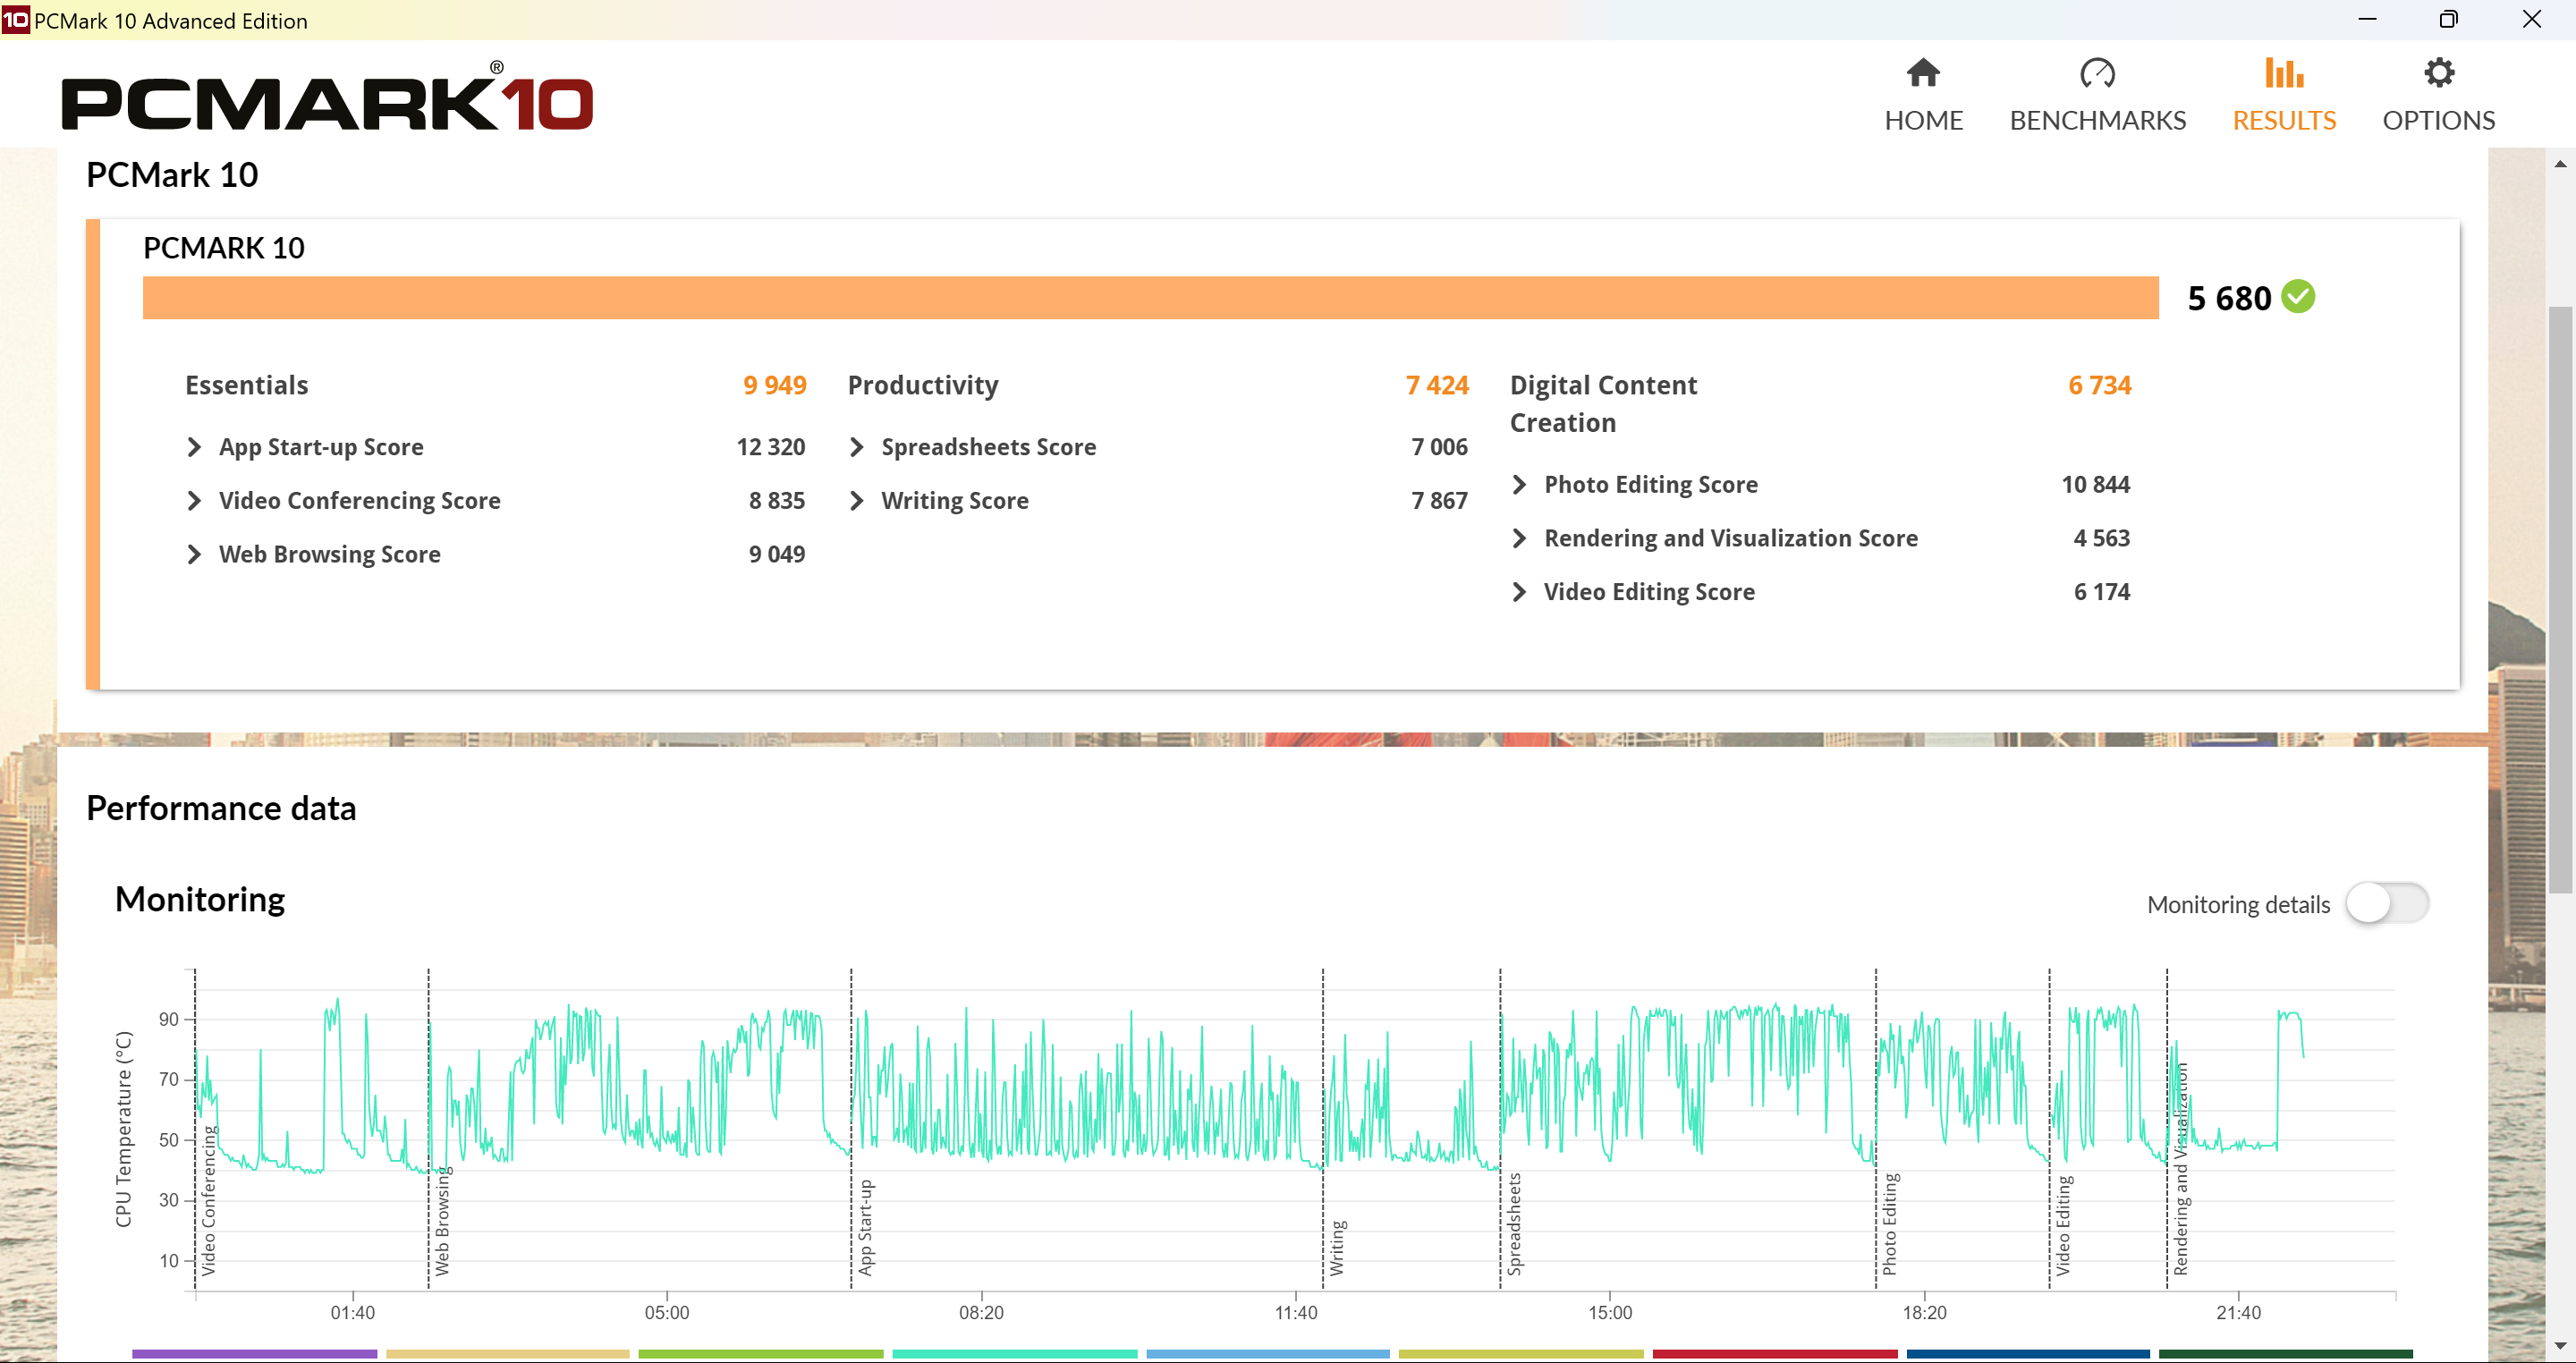
Task: Expand Video Editing Score details
Action: [x=1519, y=592]
